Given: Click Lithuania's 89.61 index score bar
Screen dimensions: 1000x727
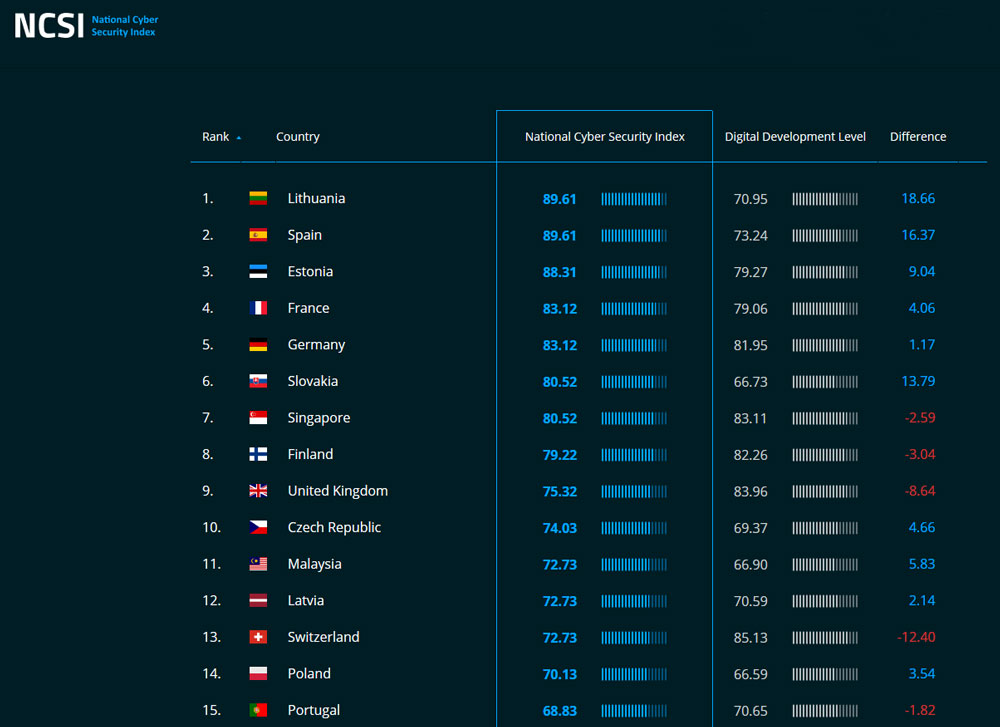Looking at the screenshot, I should [x=634, y=199].
